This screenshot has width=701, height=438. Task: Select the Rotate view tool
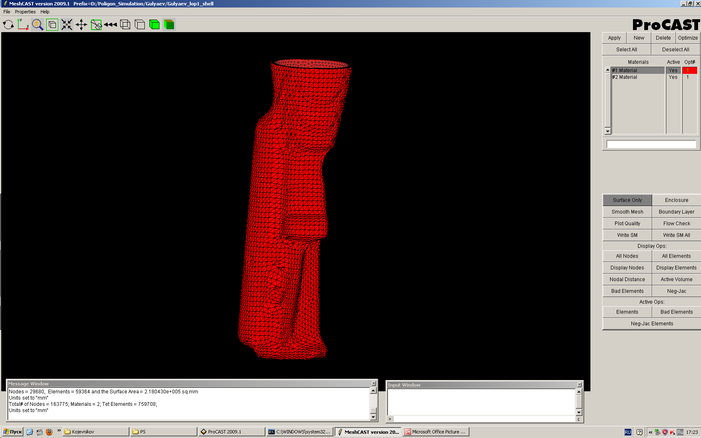click(x=8, y=25)
